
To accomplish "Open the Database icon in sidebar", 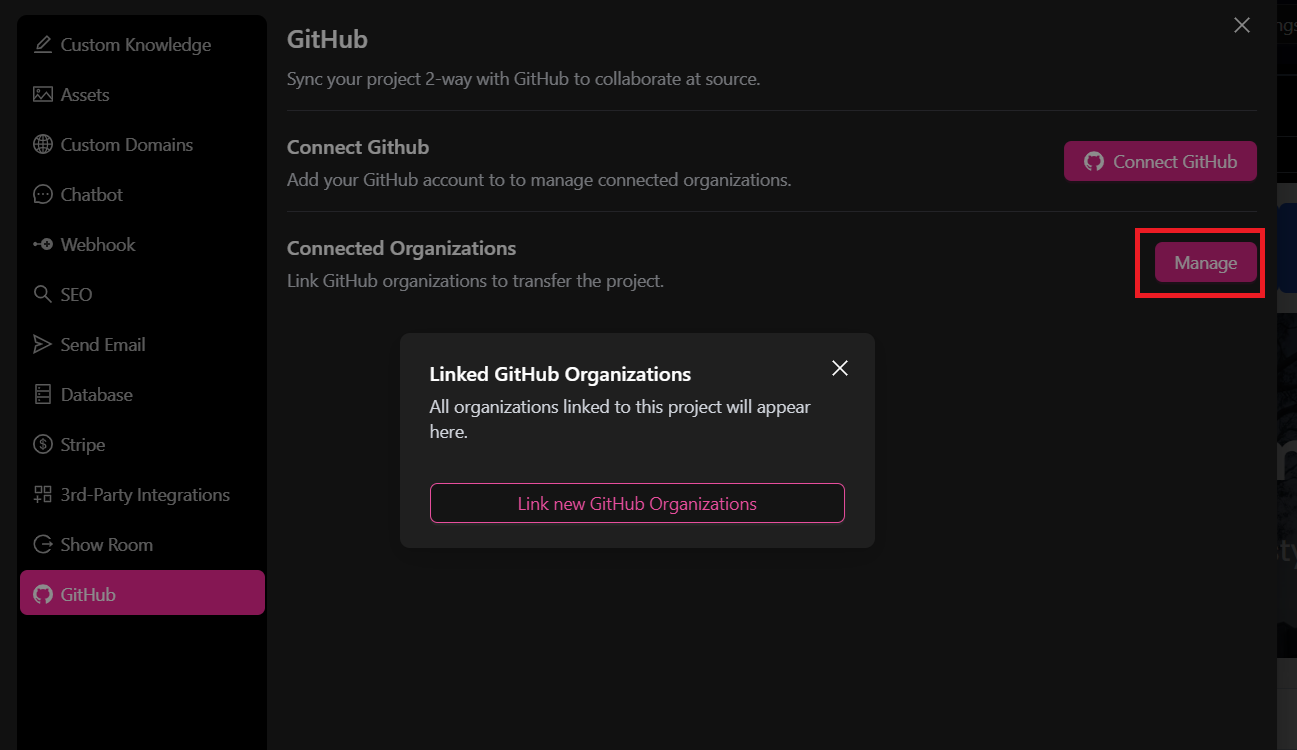I will point(42,395).
